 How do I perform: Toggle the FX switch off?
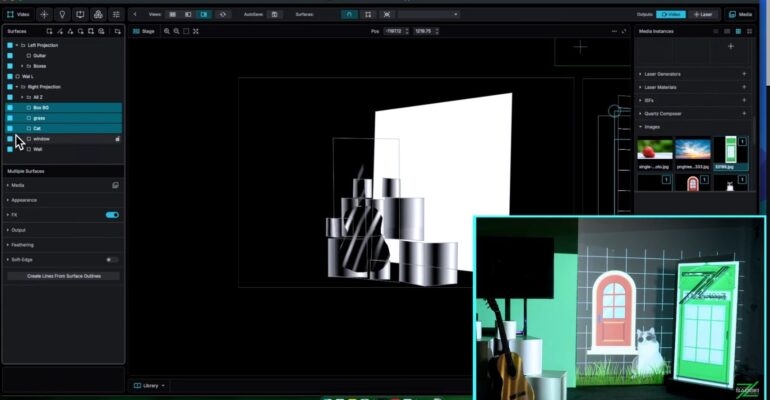tap(112, 215)
